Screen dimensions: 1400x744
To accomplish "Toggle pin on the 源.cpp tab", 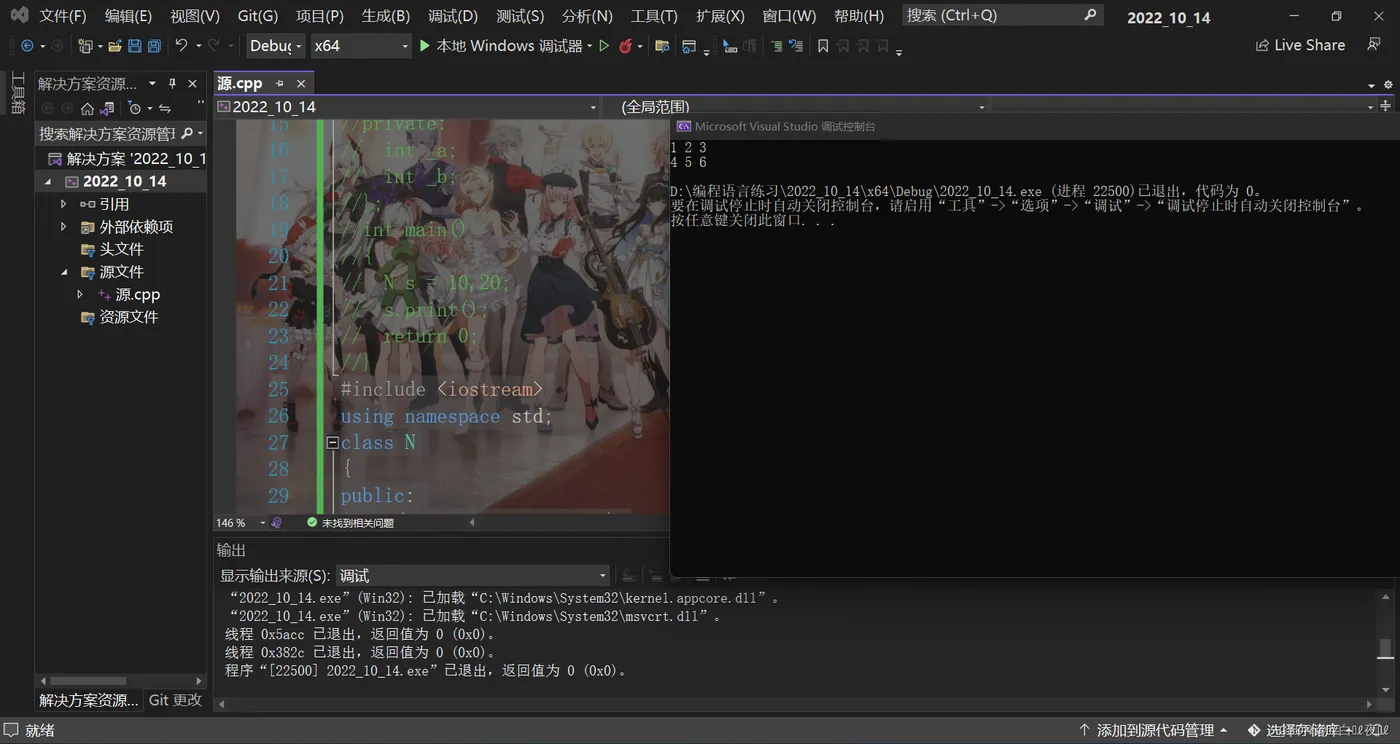I will [x=280, y=83].
